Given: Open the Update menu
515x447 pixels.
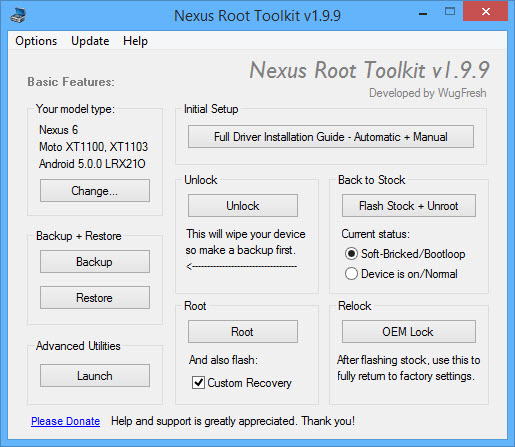Looking at the screenshot, I should pos(90,41).
